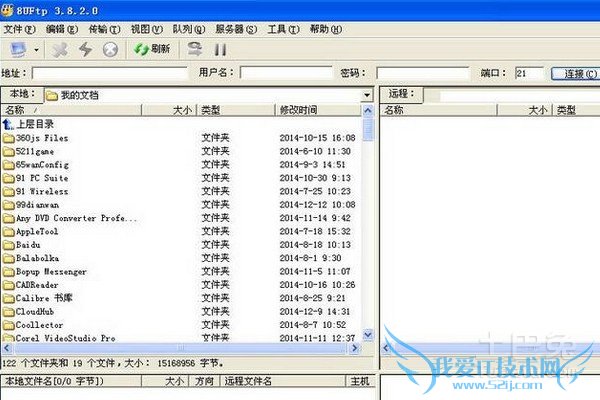Click date 2014-12-12 10:08 cell
Image resolution: width=600 pixels, height=400 pixels.
pyautogui.click(x=318, y=205)
